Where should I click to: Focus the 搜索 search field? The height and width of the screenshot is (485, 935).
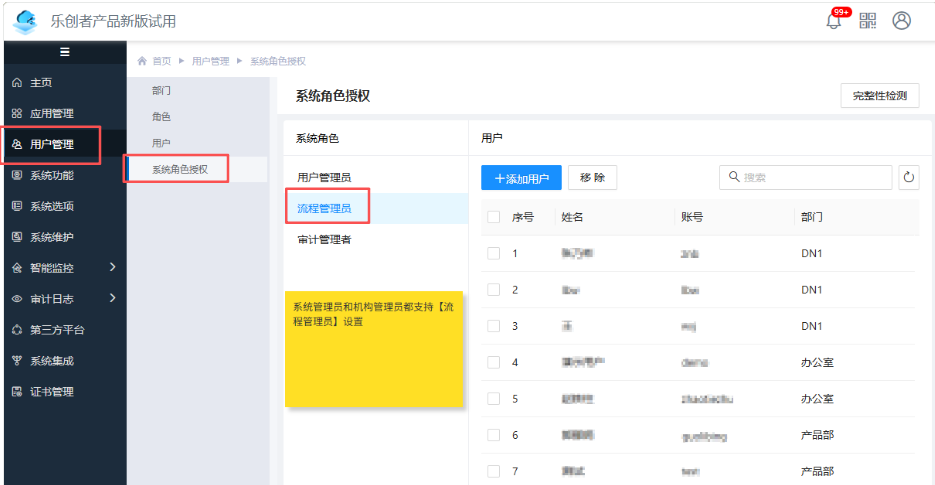tap(806, 177)
